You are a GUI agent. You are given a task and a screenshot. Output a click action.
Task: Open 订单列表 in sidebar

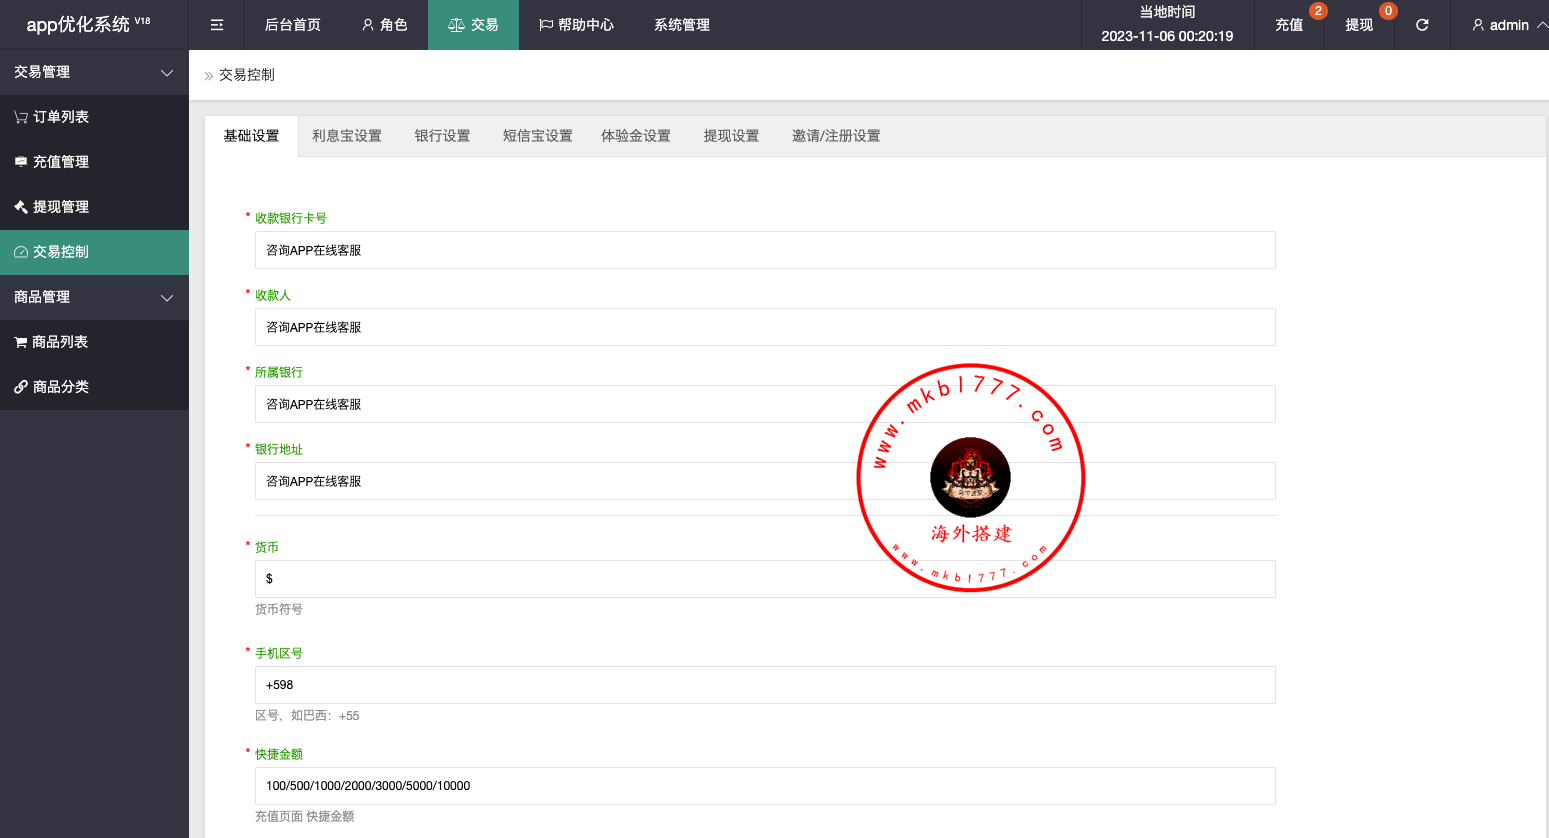click(94, 117)
